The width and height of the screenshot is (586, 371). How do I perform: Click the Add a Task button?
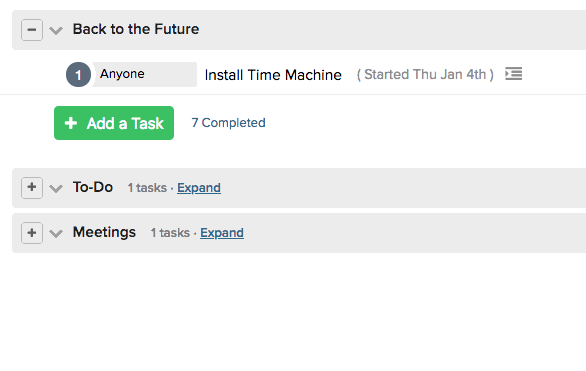(x=114, y=123)
